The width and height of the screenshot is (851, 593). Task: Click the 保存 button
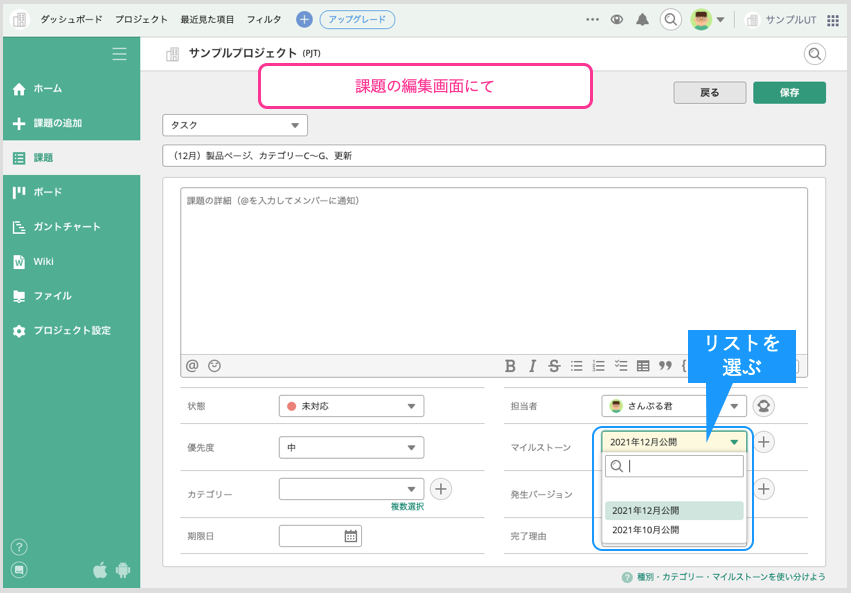(789, 92)
